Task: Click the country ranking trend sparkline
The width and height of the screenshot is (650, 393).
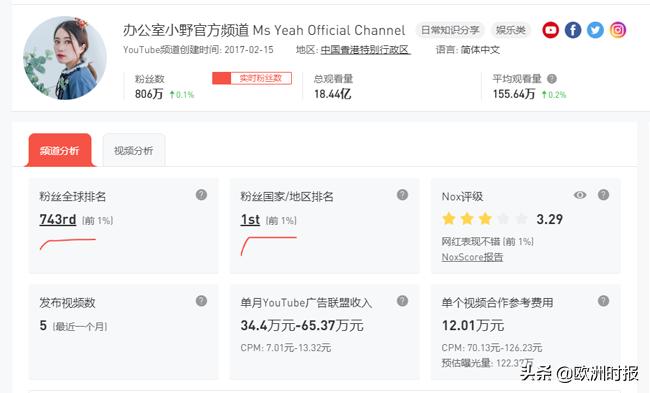Action: (269, 246)
